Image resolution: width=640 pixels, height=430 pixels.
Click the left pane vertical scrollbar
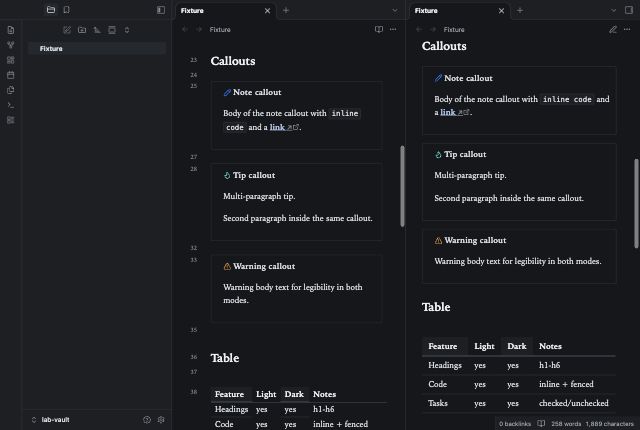click(402, 186)
